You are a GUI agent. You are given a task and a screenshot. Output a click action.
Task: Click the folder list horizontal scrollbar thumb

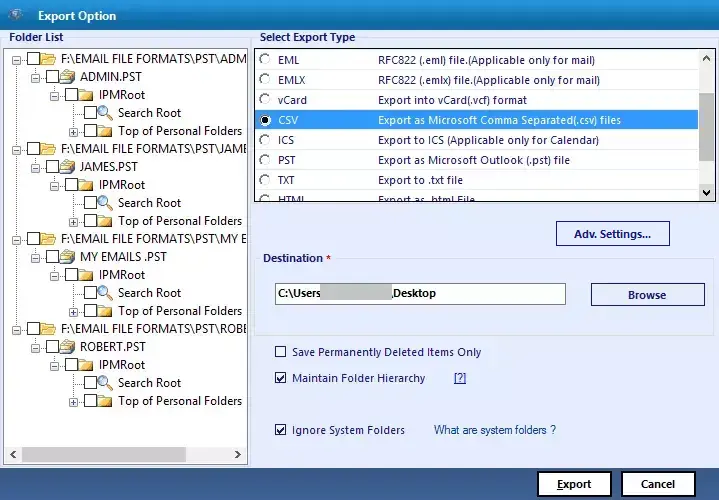[104, 455]
